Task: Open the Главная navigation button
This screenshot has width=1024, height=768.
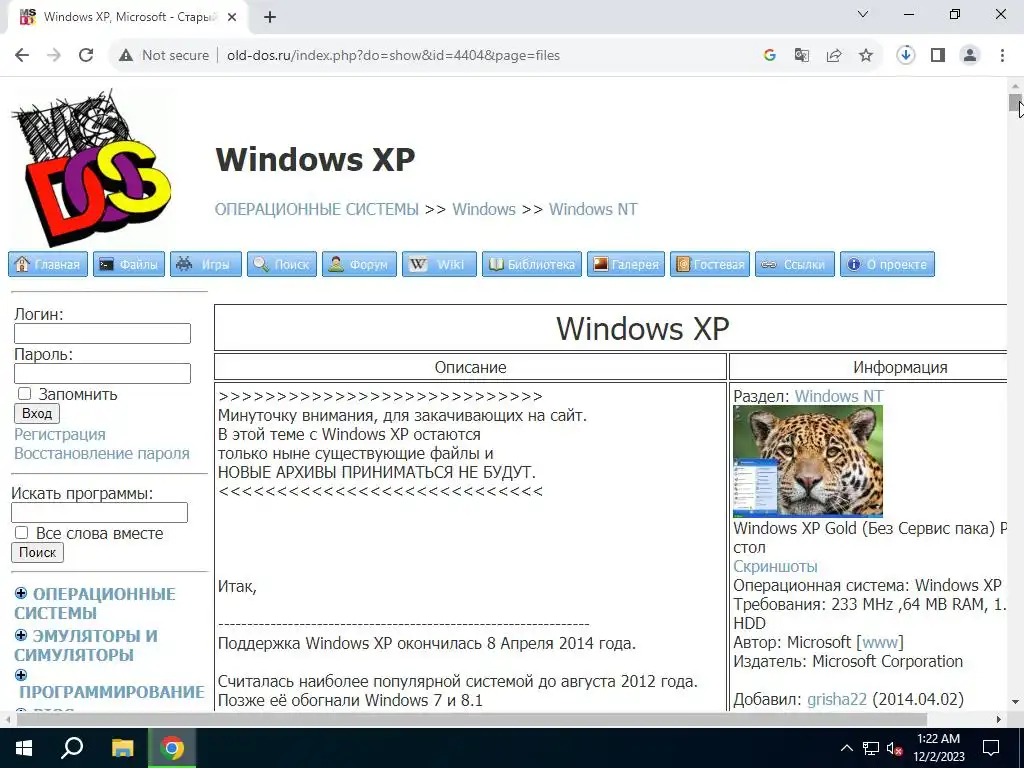Action: pos(48,264)
